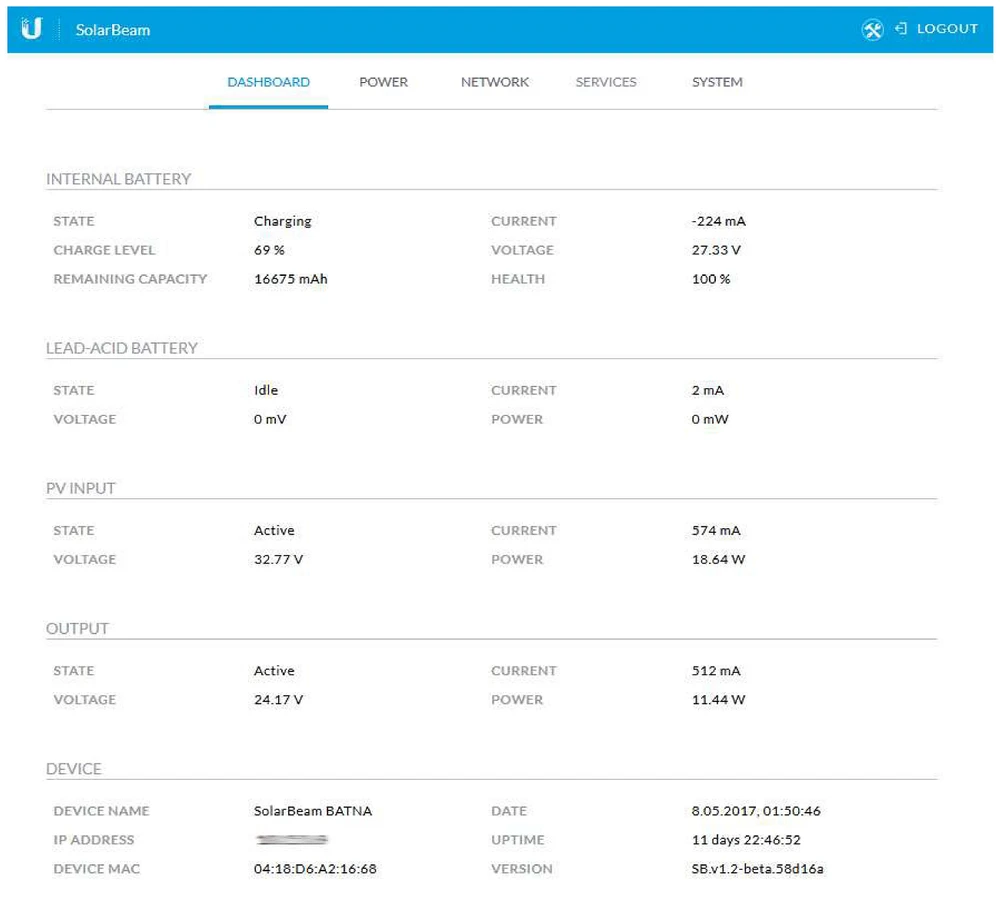Click the PV Input section heading
The width and height of the screenshot is (1000, 898).
81,488
